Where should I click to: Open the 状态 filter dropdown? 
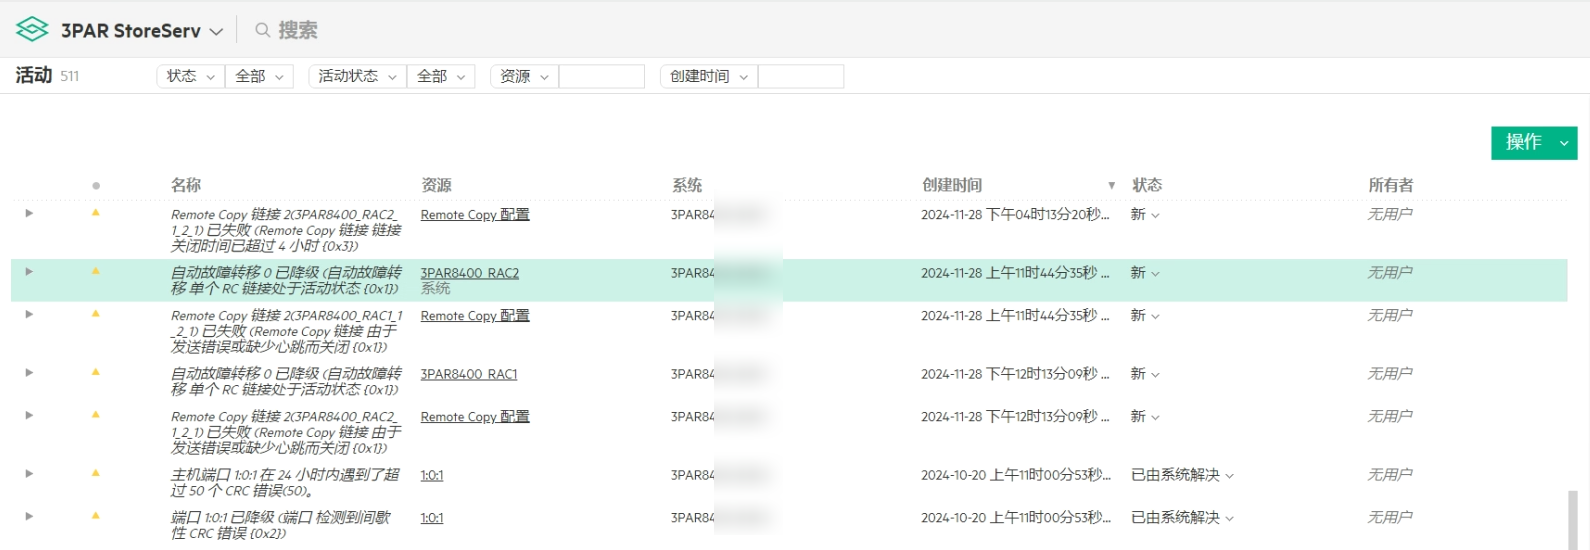coord(190,76)
